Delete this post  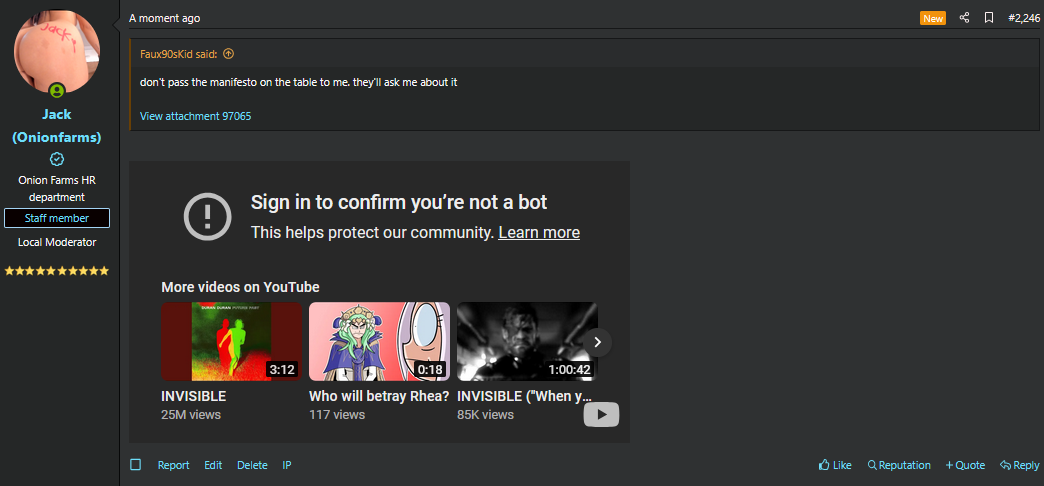pyautogui.click(x=252, y=465)
